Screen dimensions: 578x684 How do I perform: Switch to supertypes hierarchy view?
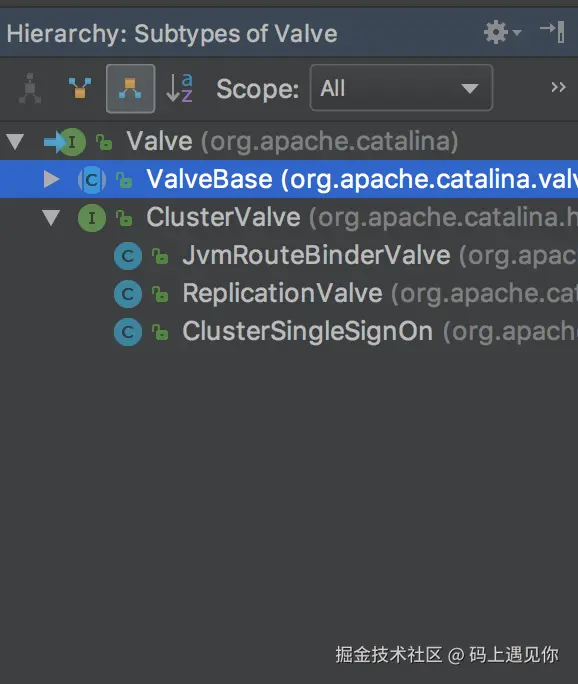[x=80, y=88]
